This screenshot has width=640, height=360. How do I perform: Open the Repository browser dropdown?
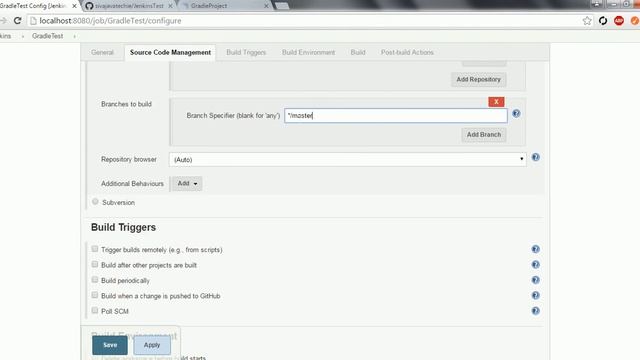pos(348,159)
